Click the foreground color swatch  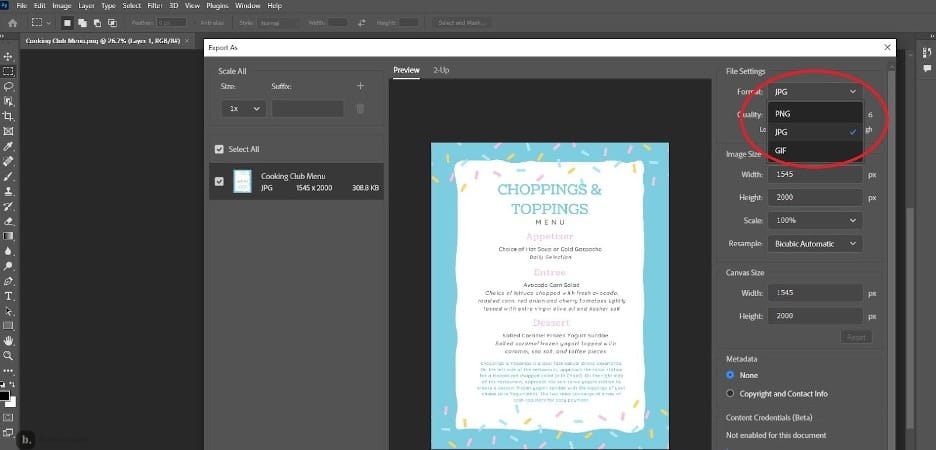5,395
